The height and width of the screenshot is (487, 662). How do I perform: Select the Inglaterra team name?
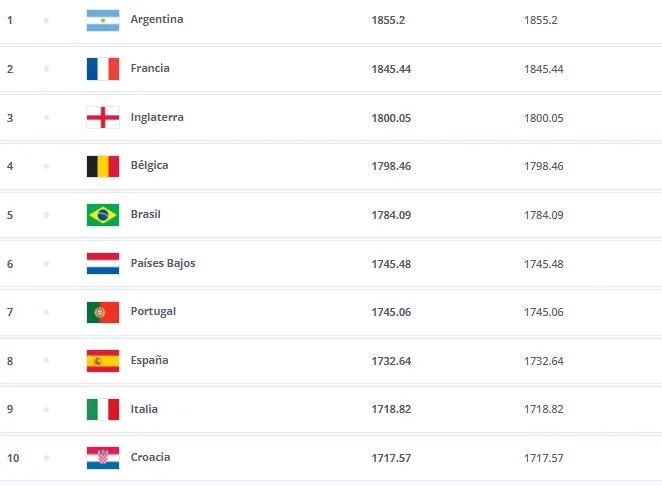click(157, 117)
